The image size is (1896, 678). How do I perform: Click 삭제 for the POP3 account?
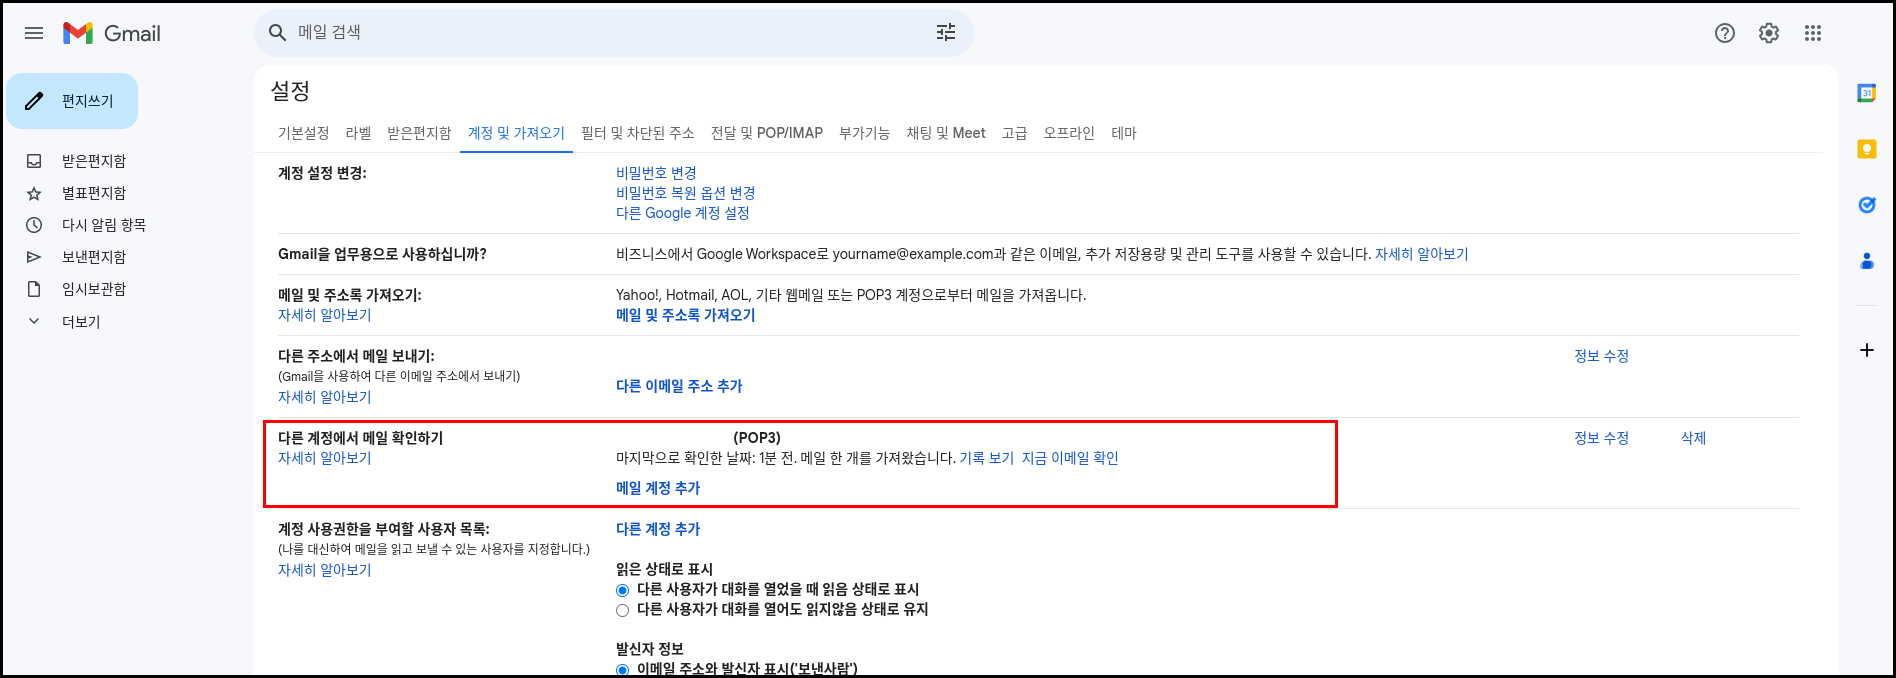tap(1694, 438)
